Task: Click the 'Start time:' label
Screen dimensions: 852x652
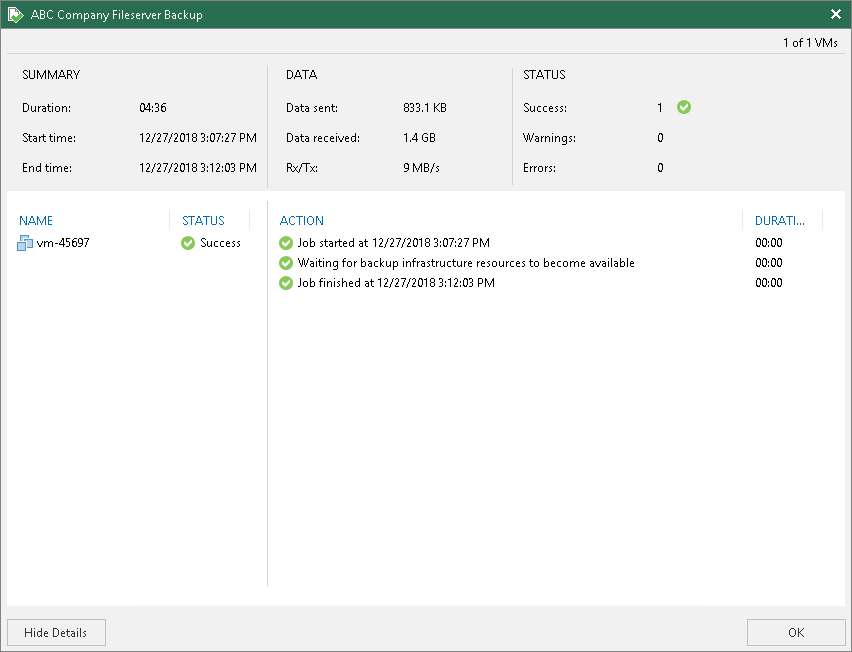Action: pos(49,138)
